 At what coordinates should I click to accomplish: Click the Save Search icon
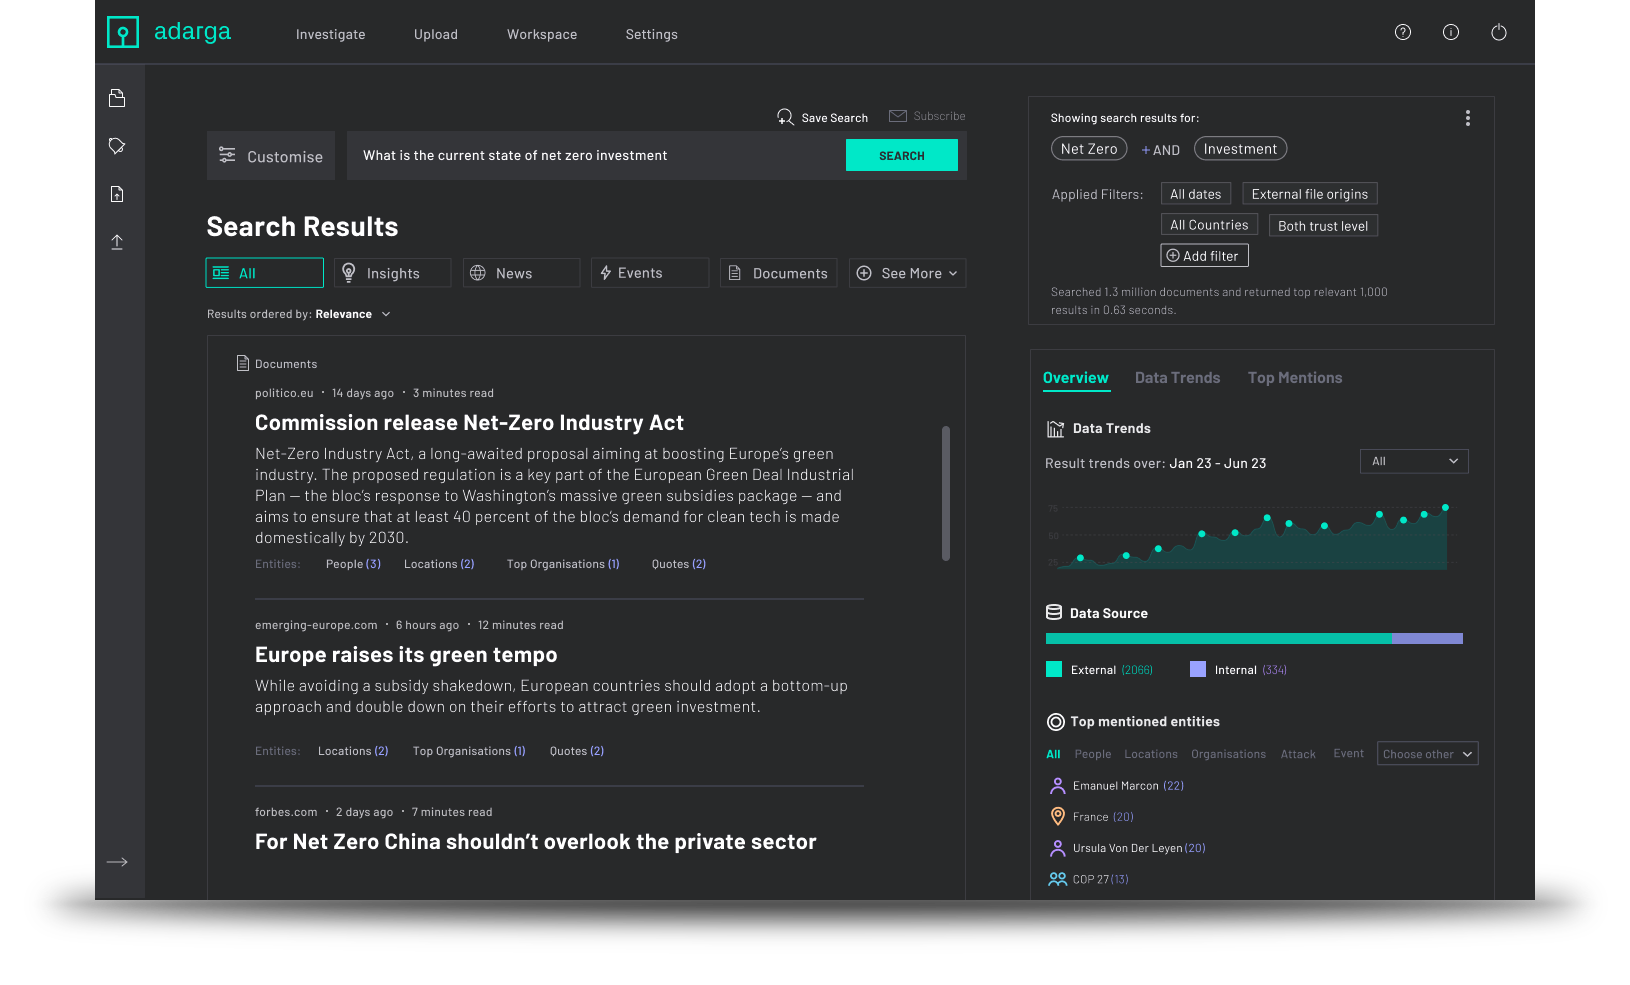point(785,117)
